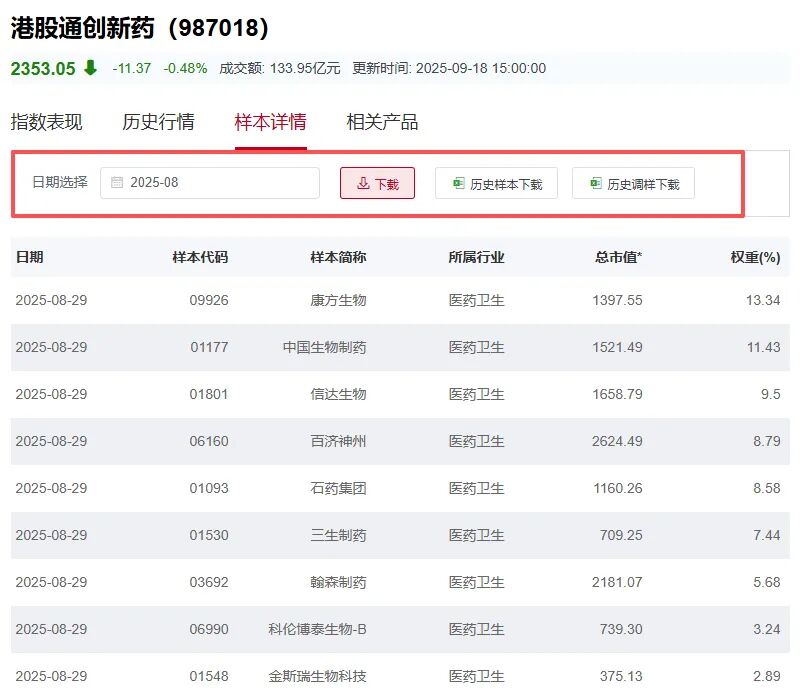Click market value 1658.79
802x696 pixels.
[617, 394]
